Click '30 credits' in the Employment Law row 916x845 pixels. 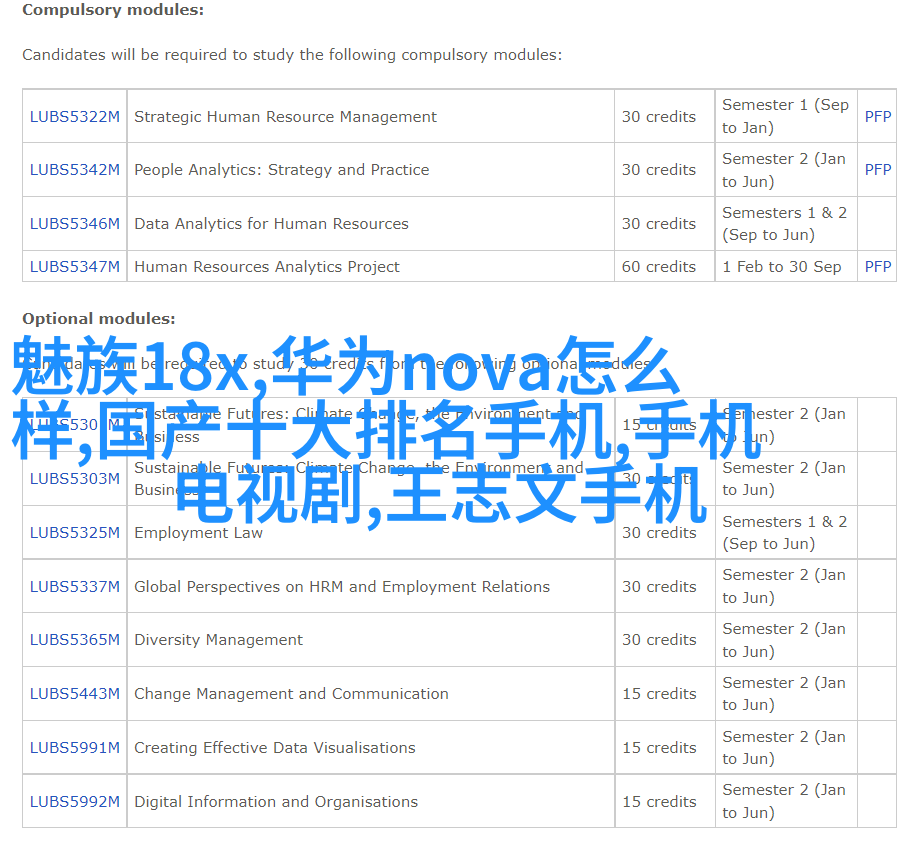point(659,533)
